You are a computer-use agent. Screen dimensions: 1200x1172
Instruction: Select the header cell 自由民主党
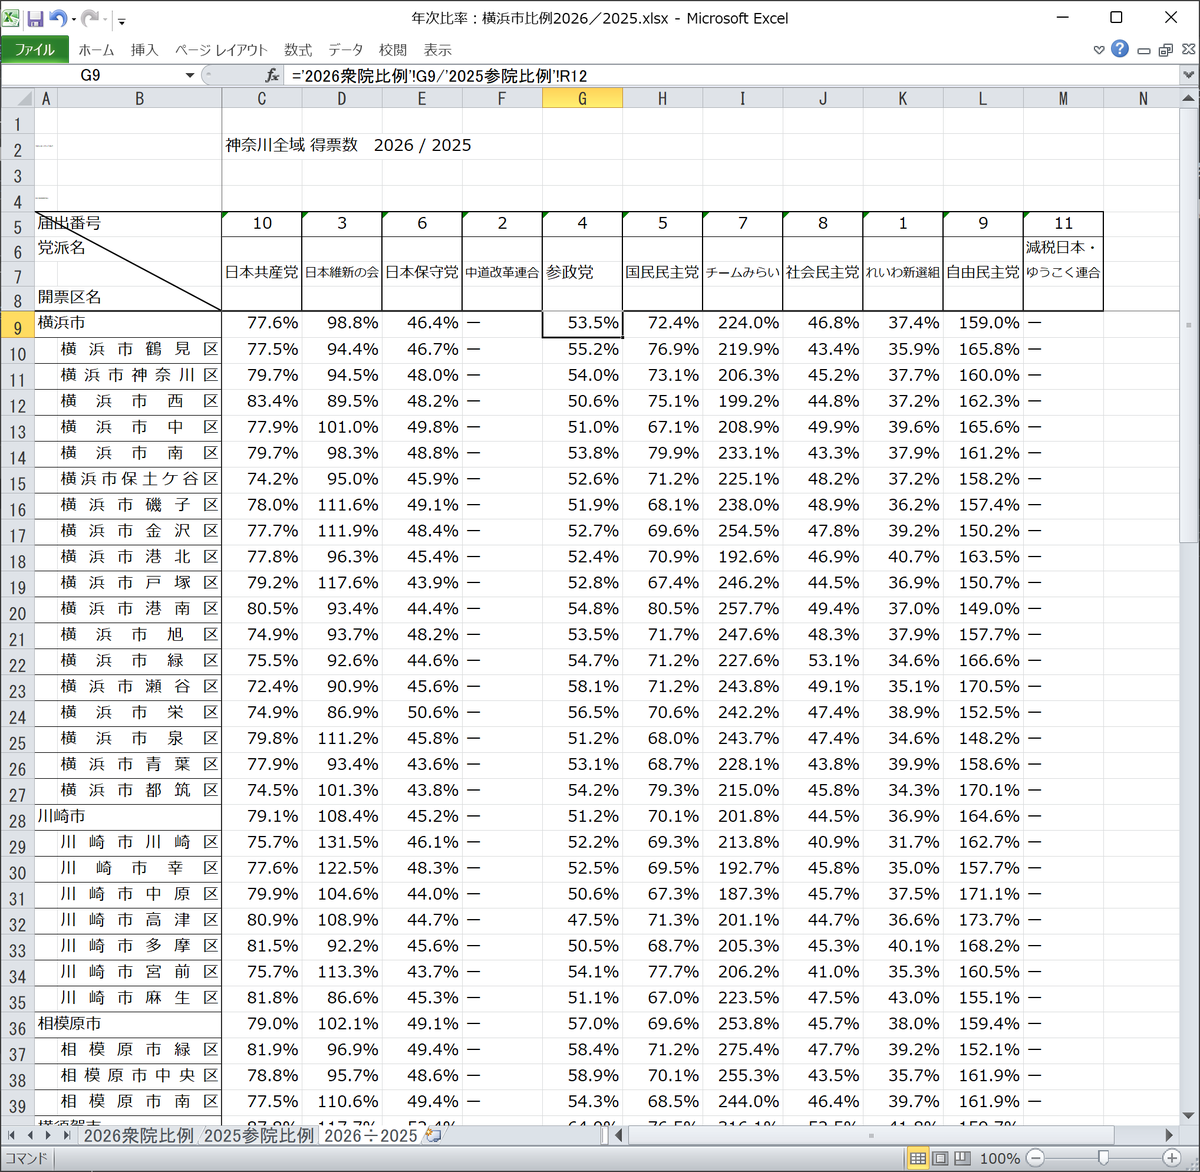tap(983, 272)
